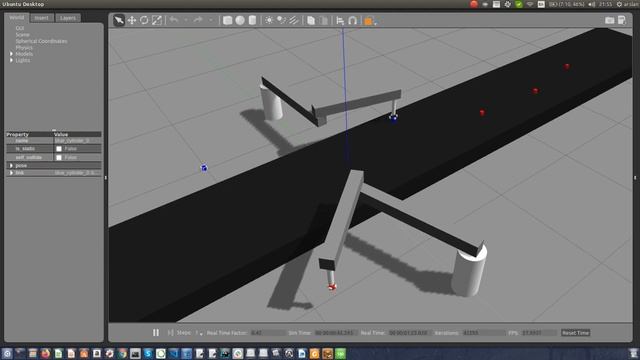Add a point light
640x360 pixels.
click(x=269, y=20)
